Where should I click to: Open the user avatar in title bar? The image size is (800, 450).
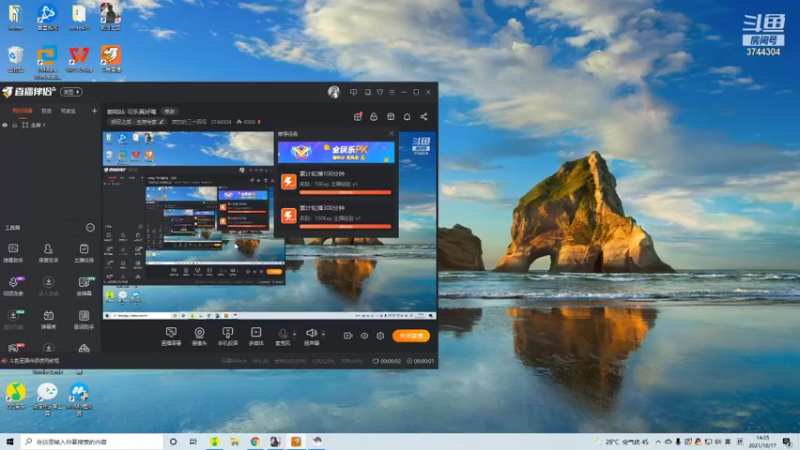pos(334,92)
